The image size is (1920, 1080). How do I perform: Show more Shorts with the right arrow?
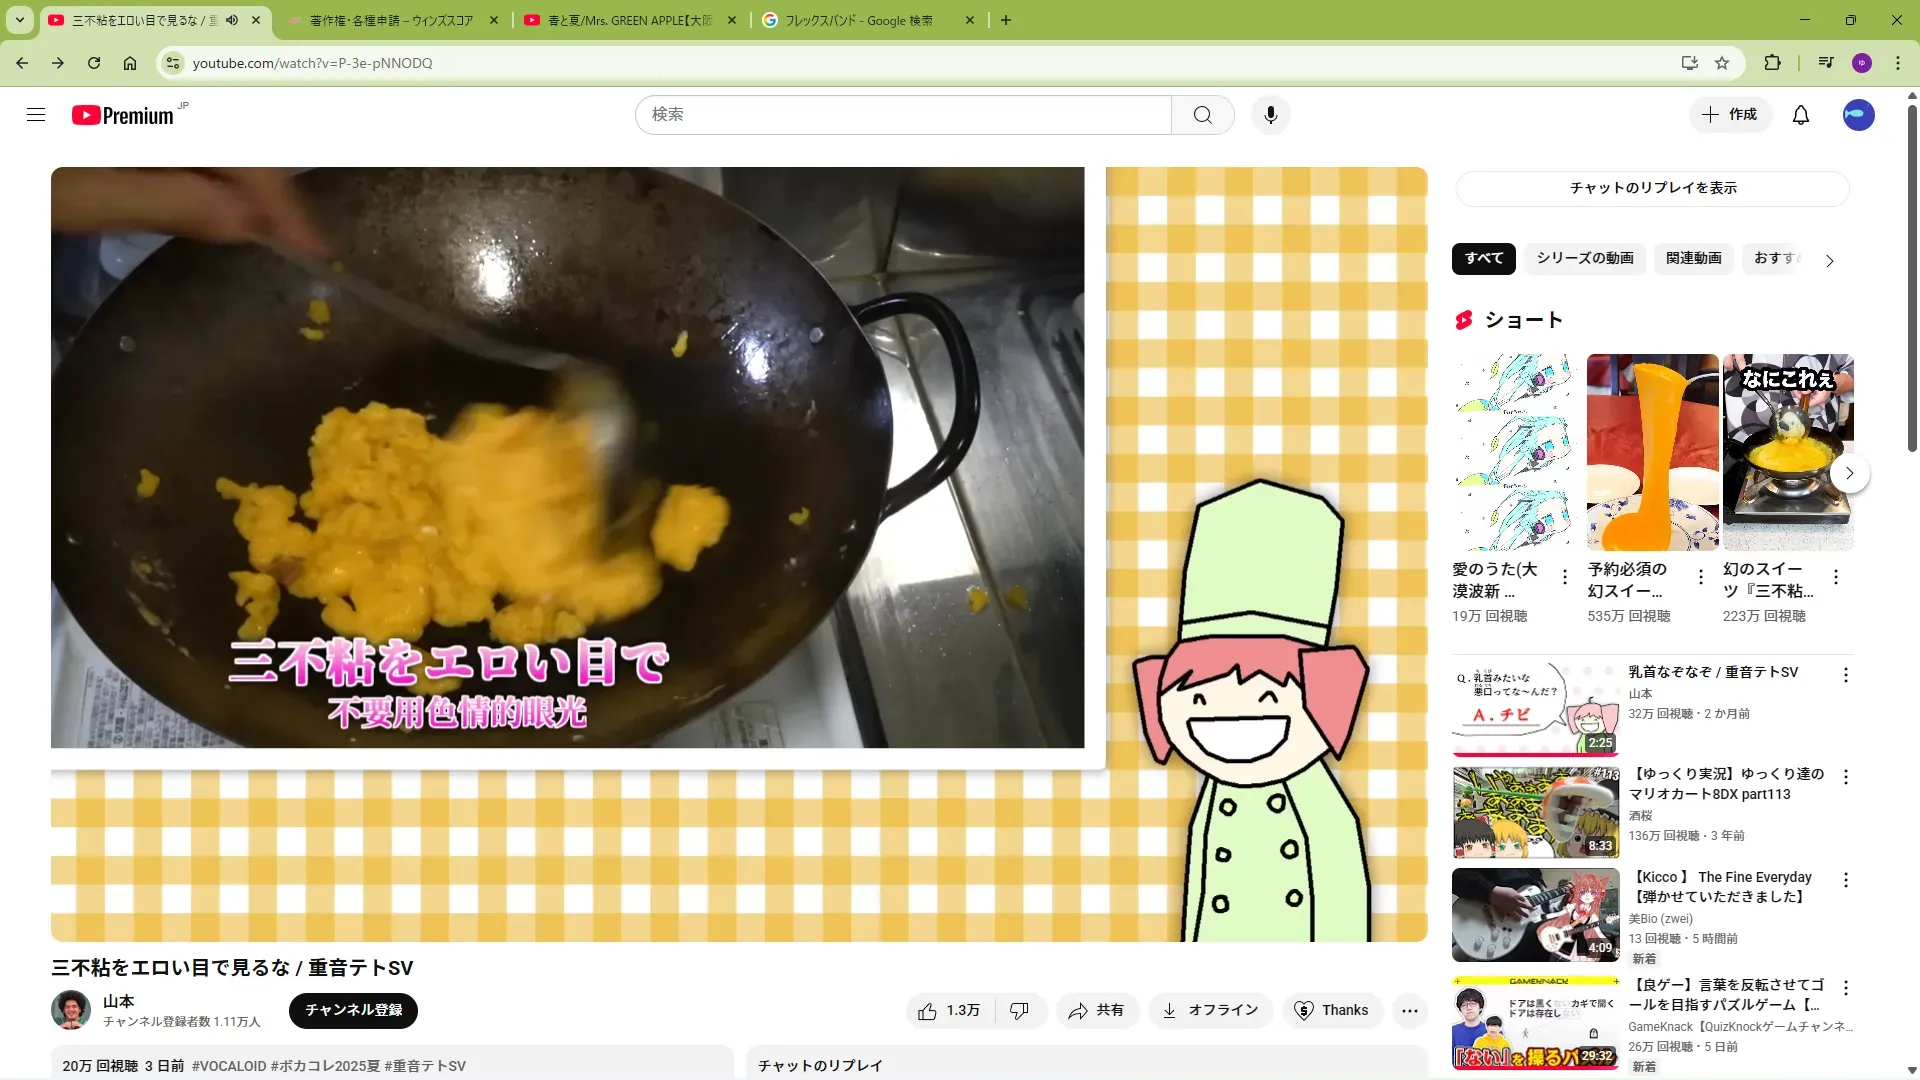(x=1849, y=473)
